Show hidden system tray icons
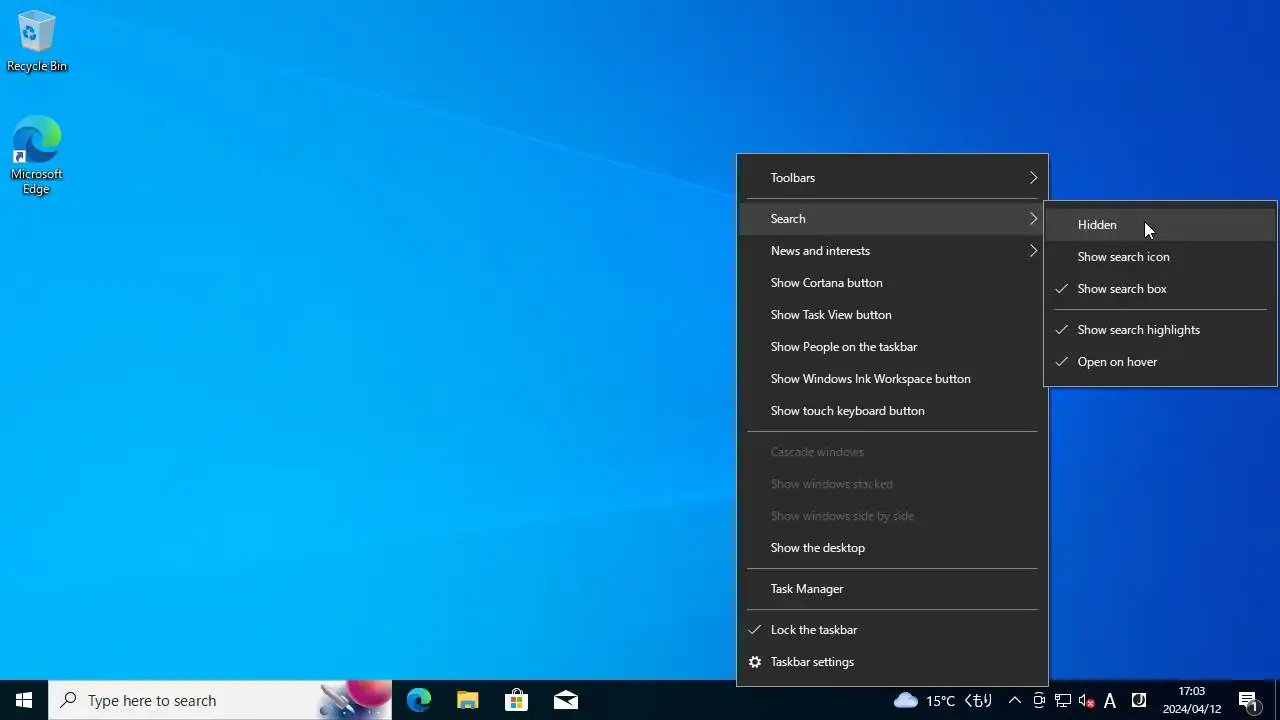The width and height of the screenshot is (1280, 720). [x=1014, y=700]
